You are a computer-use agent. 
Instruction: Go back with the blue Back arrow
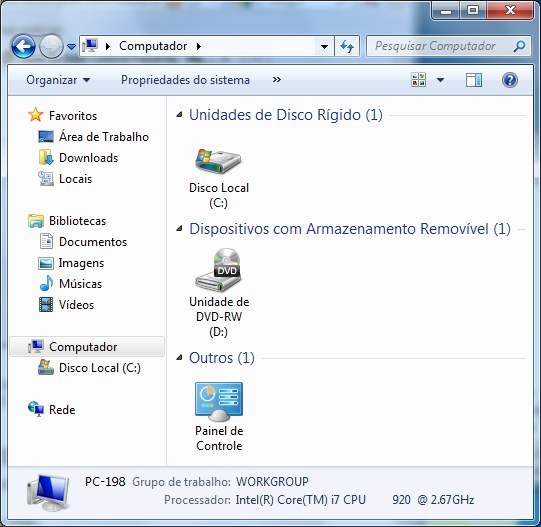[23, 46]
